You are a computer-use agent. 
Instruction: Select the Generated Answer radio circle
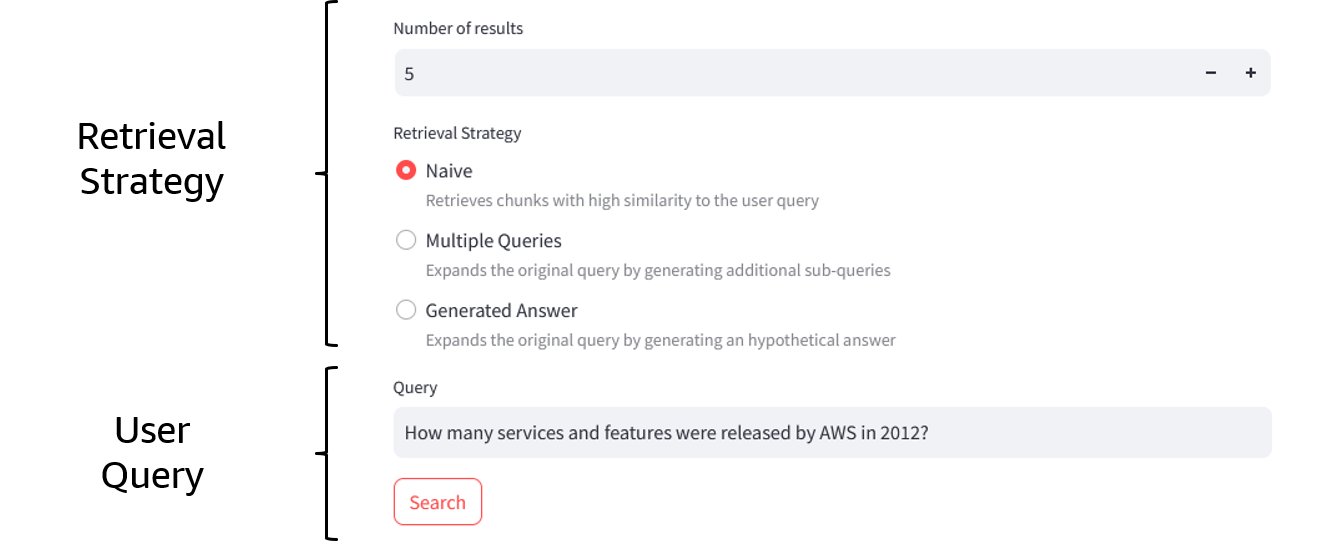point(405,310)
